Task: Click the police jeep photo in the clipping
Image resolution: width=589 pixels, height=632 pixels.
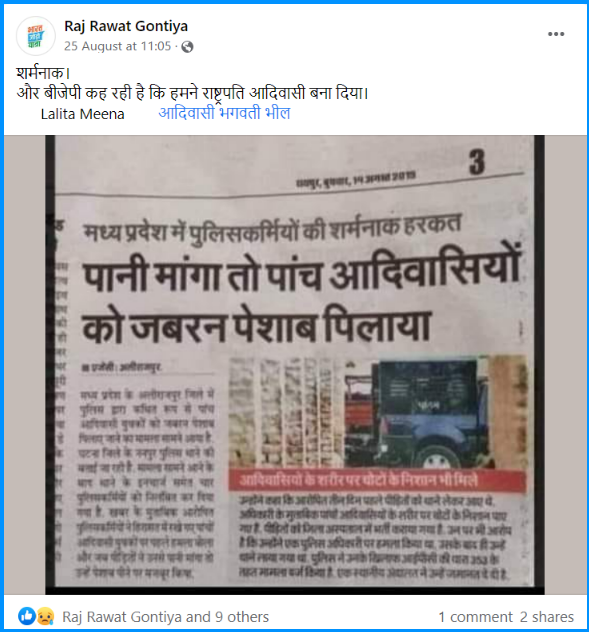Action: [378, 412]
